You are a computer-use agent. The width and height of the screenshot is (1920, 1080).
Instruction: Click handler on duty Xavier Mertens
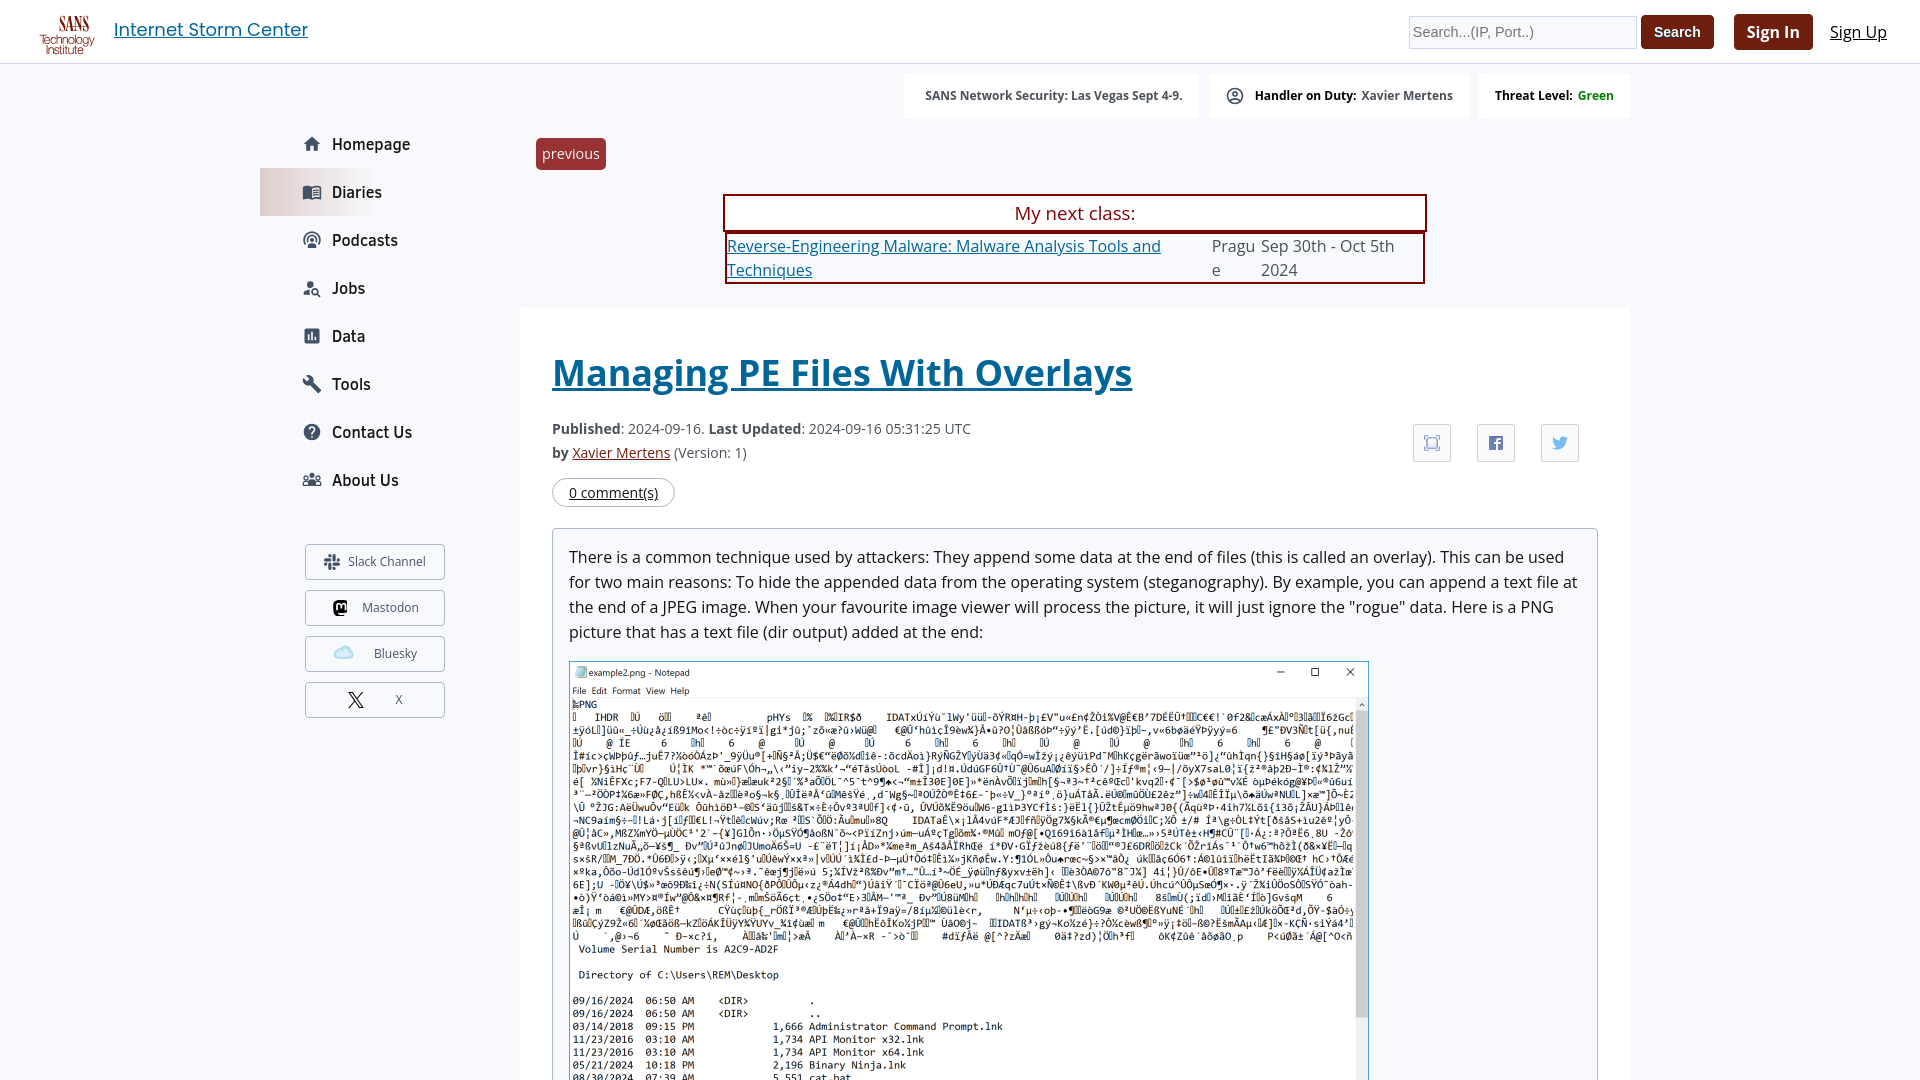pos(1407,96)
